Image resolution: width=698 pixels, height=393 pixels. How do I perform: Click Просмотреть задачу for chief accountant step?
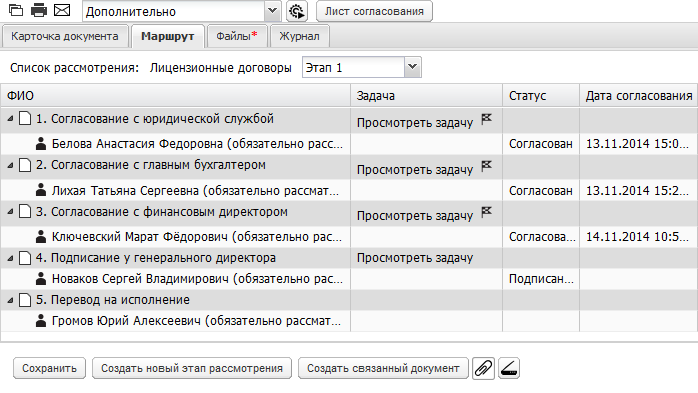click(415, 170)
